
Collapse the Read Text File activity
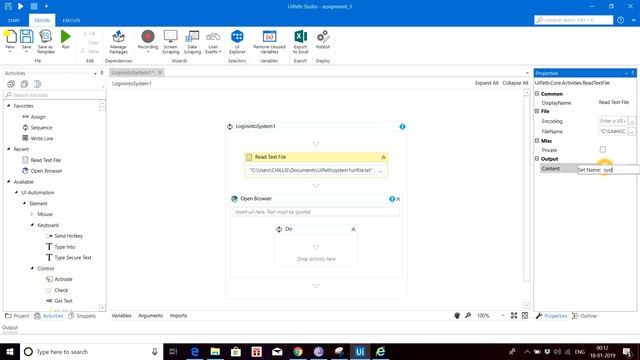tap(383, 157)
